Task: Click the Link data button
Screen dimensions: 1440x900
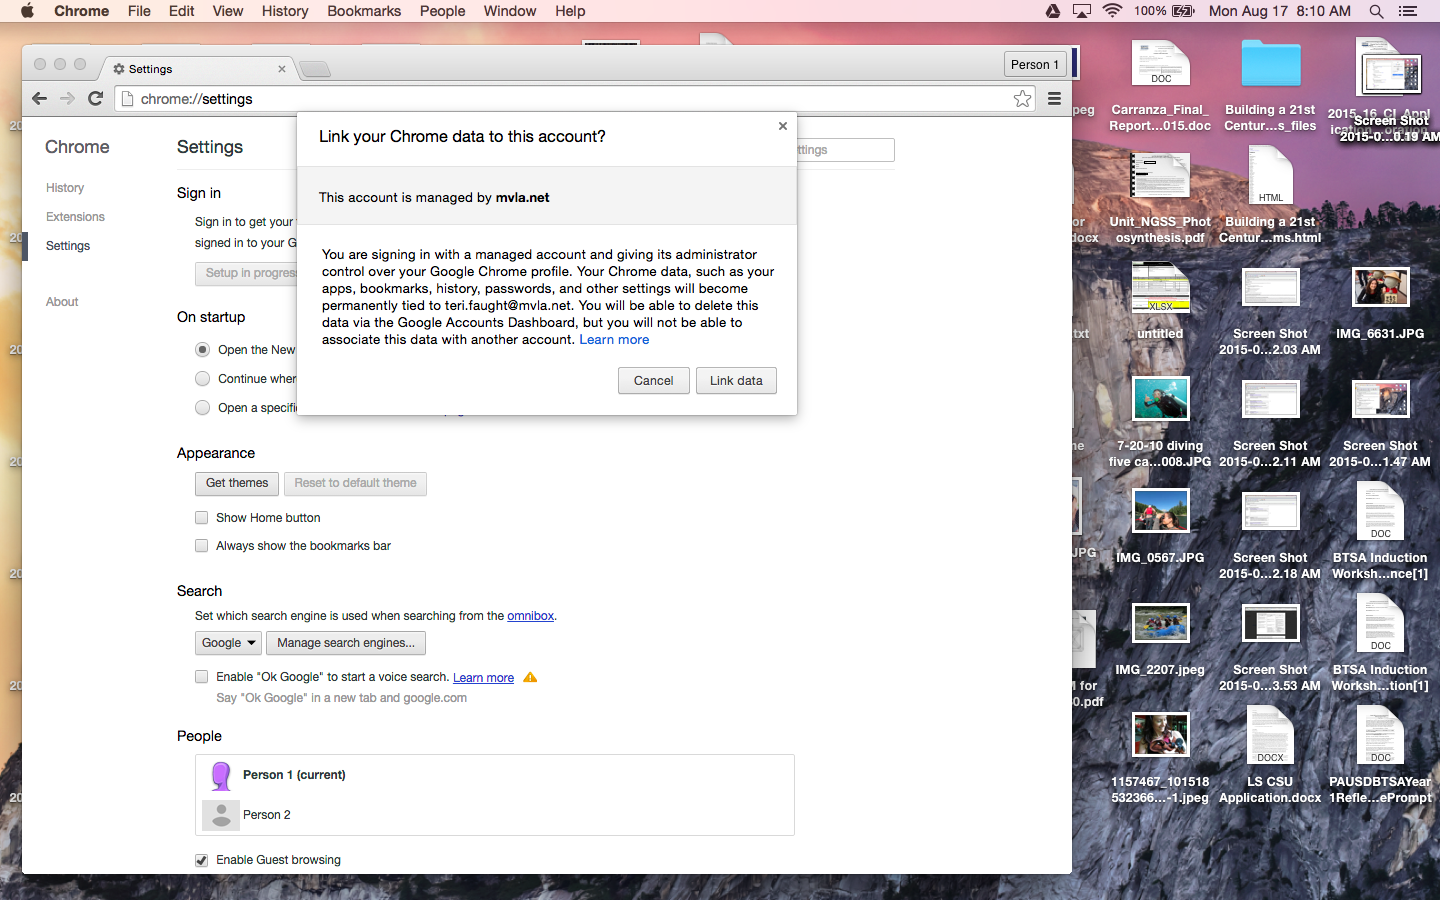Action: pos(736,381)
